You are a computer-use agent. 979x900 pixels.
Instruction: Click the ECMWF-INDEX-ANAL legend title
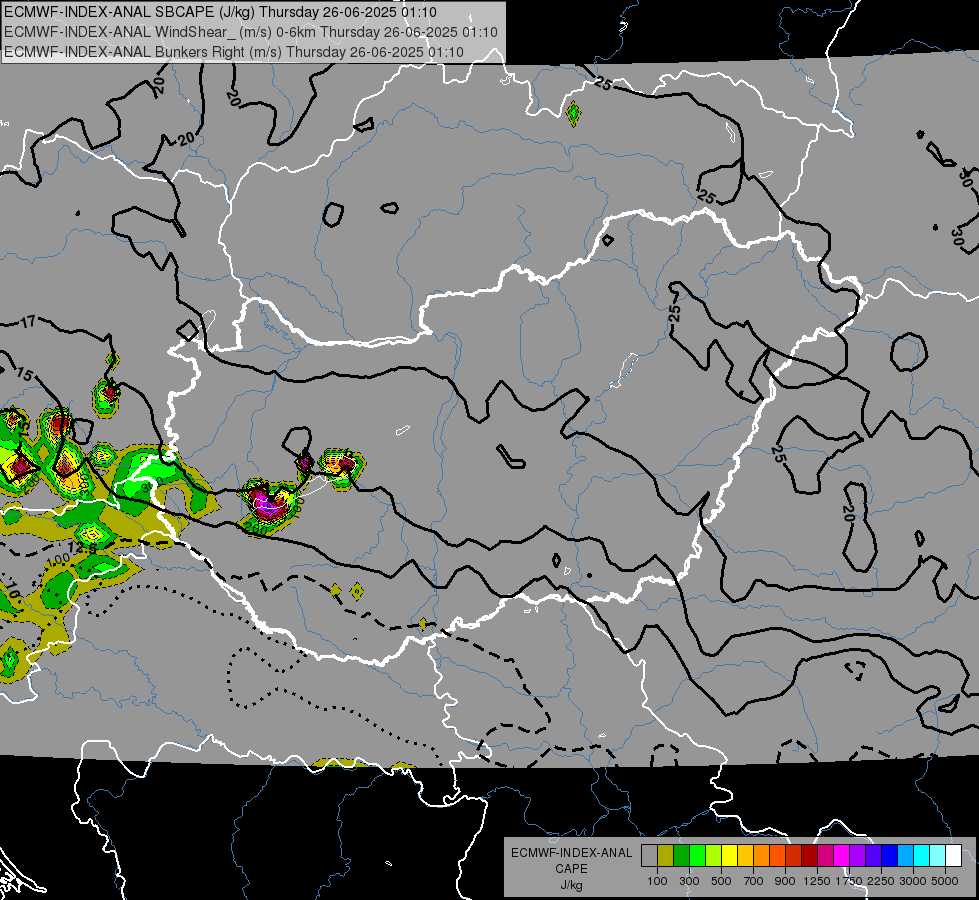click(x=572, y=853)
